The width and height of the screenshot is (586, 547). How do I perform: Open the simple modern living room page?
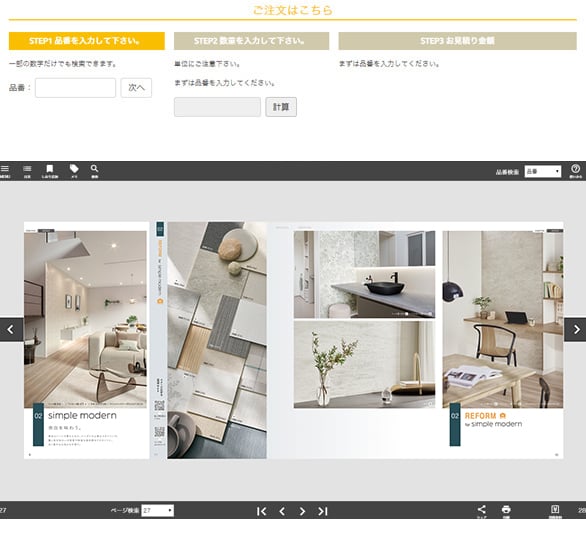86,340
